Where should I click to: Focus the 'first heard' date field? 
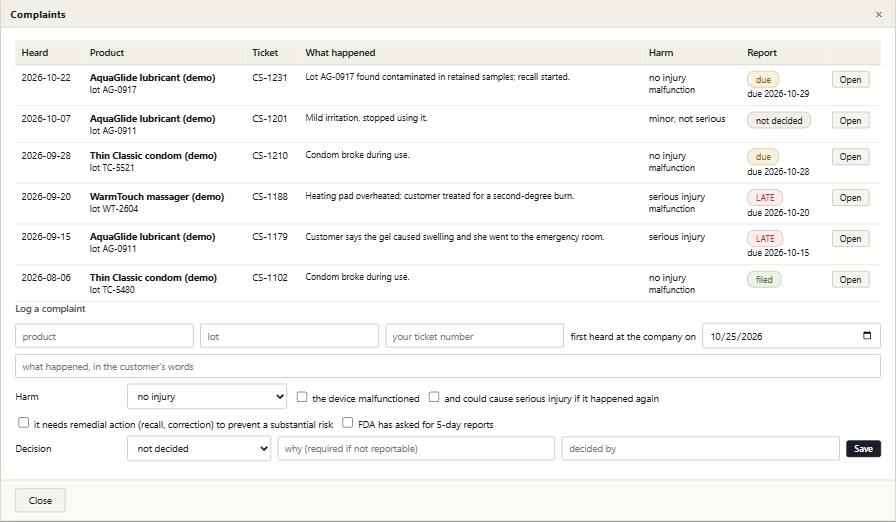click(791, 336)
